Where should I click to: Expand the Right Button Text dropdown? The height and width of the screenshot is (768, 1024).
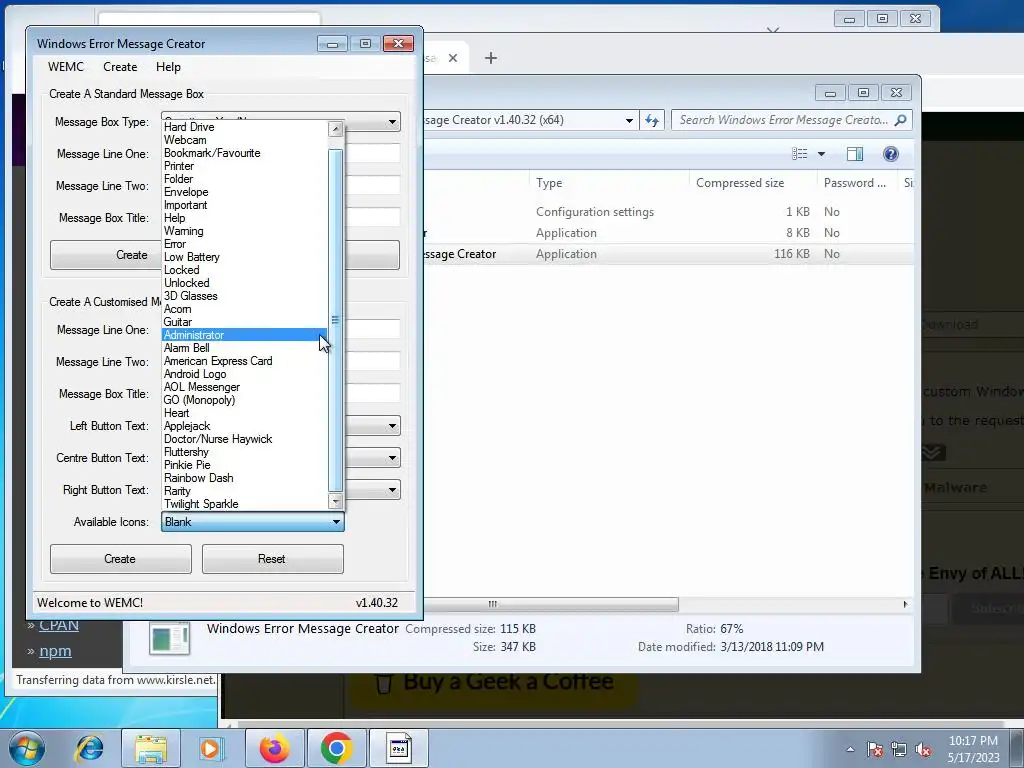coord(392,490)
